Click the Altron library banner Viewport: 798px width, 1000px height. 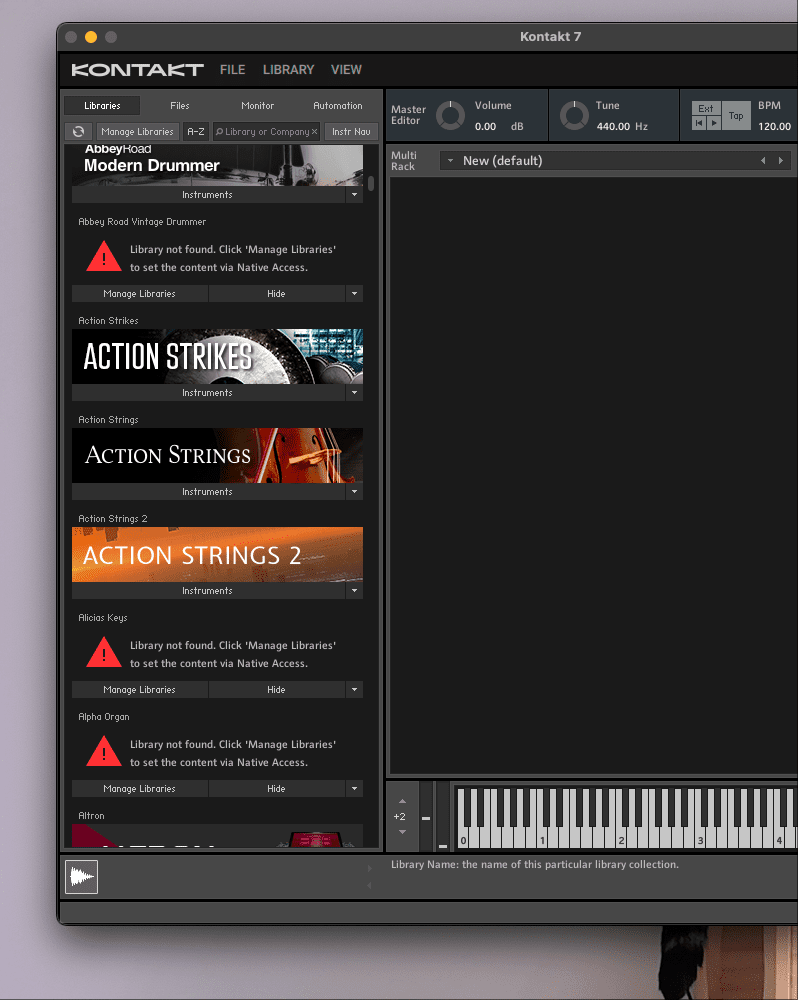[x=218, y=835]
